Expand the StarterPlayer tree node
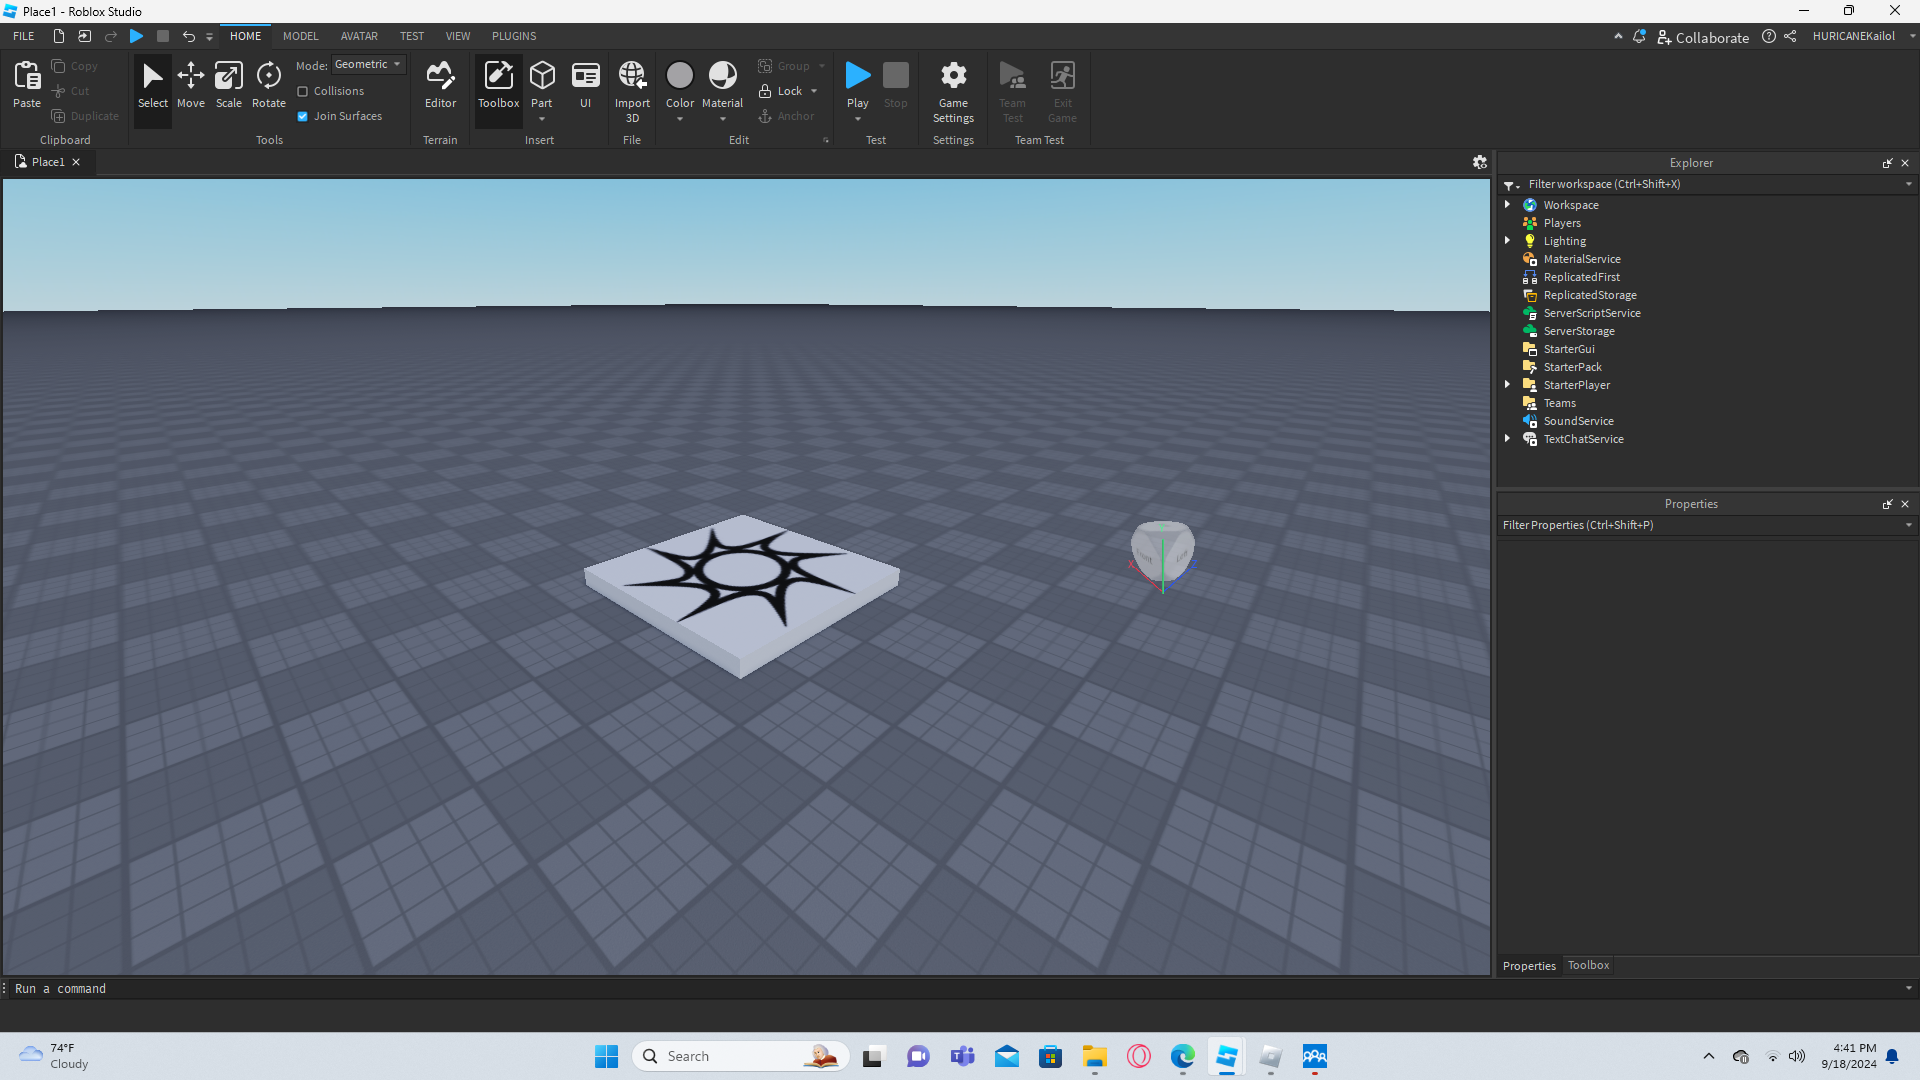This screenshot has width=1920, height=1080. pos(1508,385)
